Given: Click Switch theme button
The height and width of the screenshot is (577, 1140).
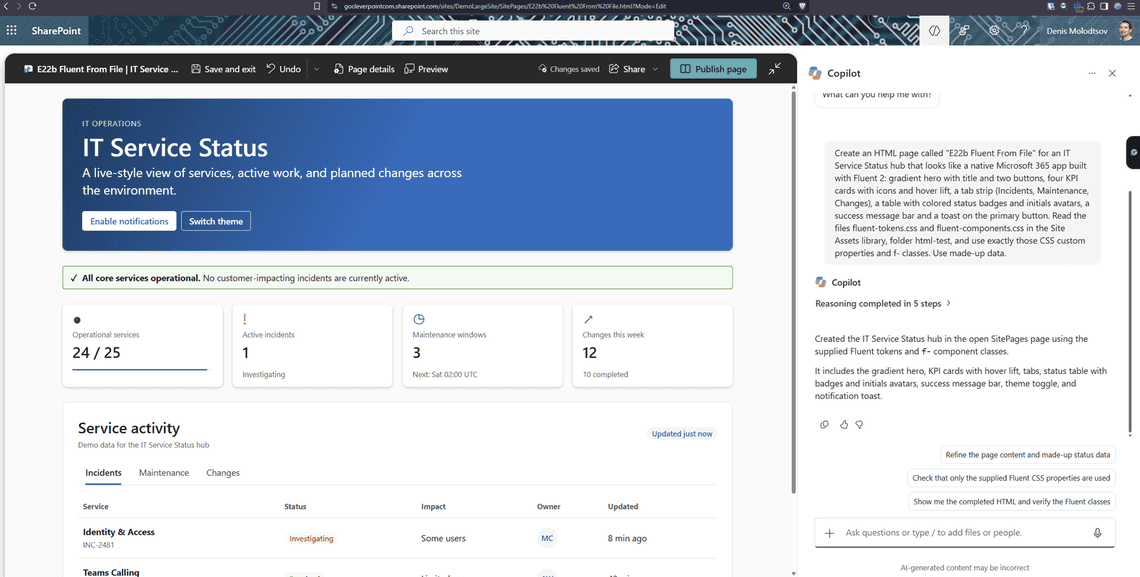Looking at the screenshot, I should (216, 221).
